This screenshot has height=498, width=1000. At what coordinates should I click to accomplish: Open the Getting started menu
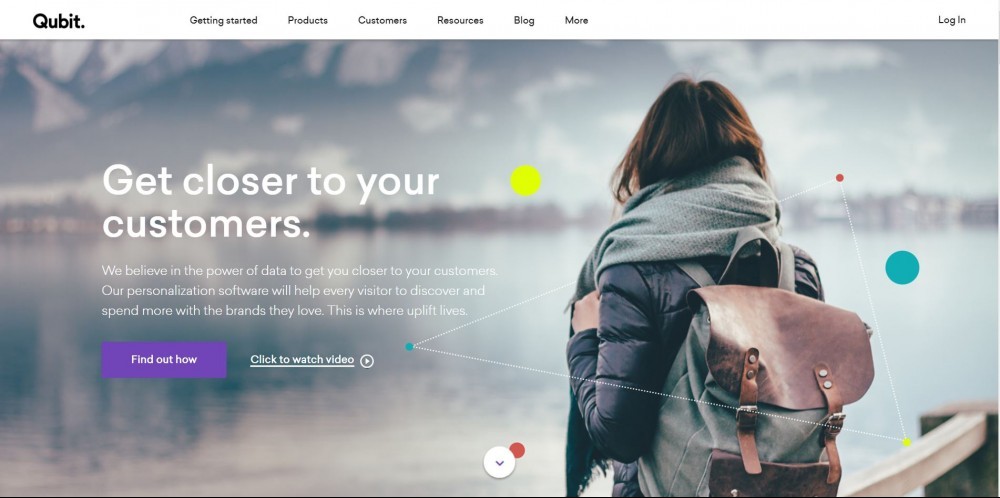pyautogui.click(x=223, y=20)
